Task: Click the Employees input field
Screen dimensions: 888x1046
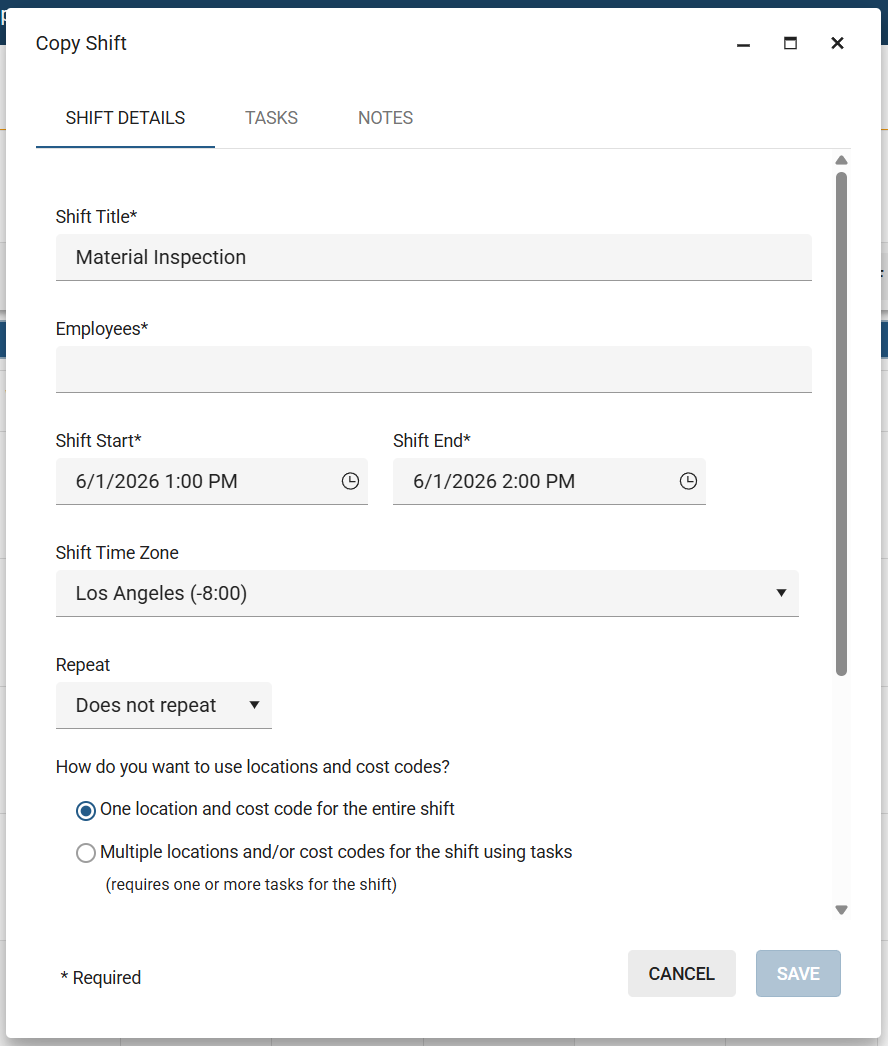Action: click(x=434, y=369)
